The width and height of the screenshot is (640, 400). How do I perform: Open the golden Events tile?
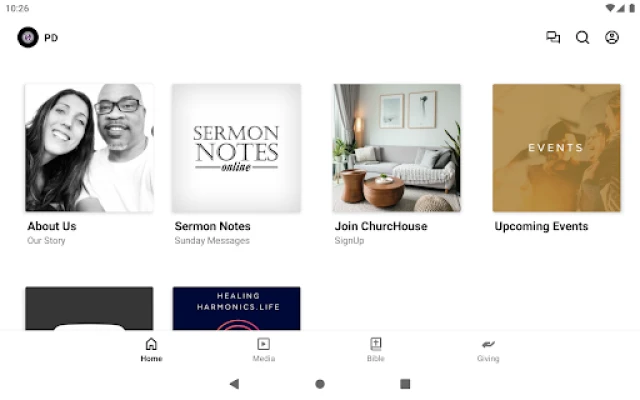556,148
